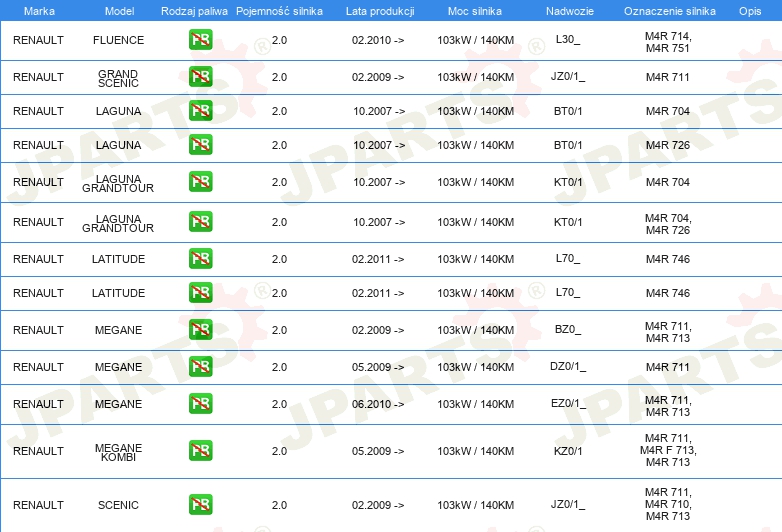
Task: Click the fuel icon in the MEGANE BZ0_ row
Action: [200, 329]
